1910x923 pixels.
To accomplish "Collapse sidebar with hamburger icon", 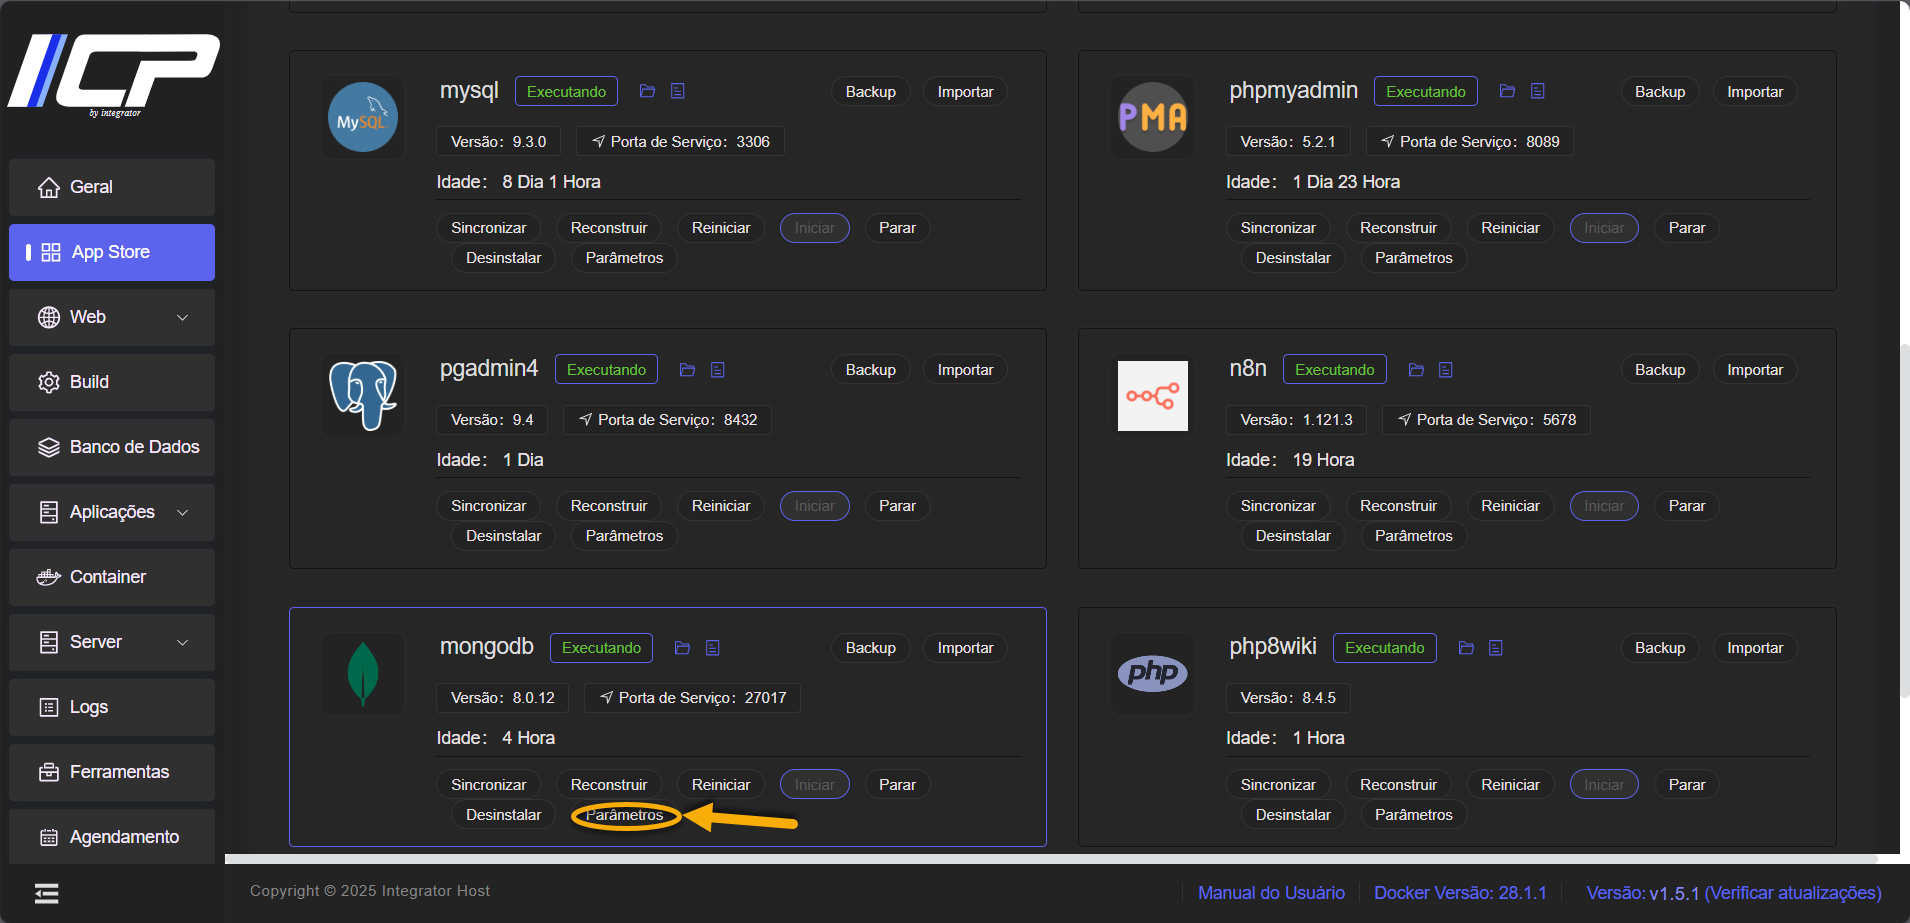I will tap(46, 893).
